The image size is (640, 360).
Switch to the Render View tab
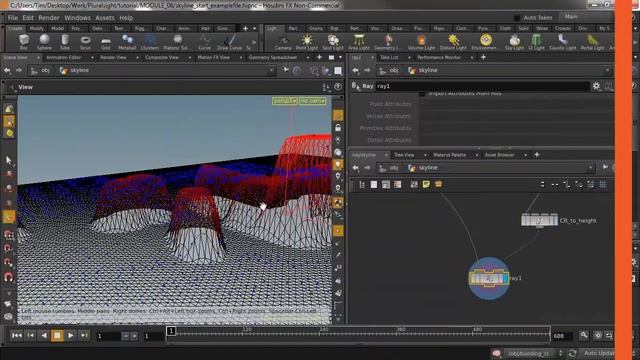[x=113, y=58]
